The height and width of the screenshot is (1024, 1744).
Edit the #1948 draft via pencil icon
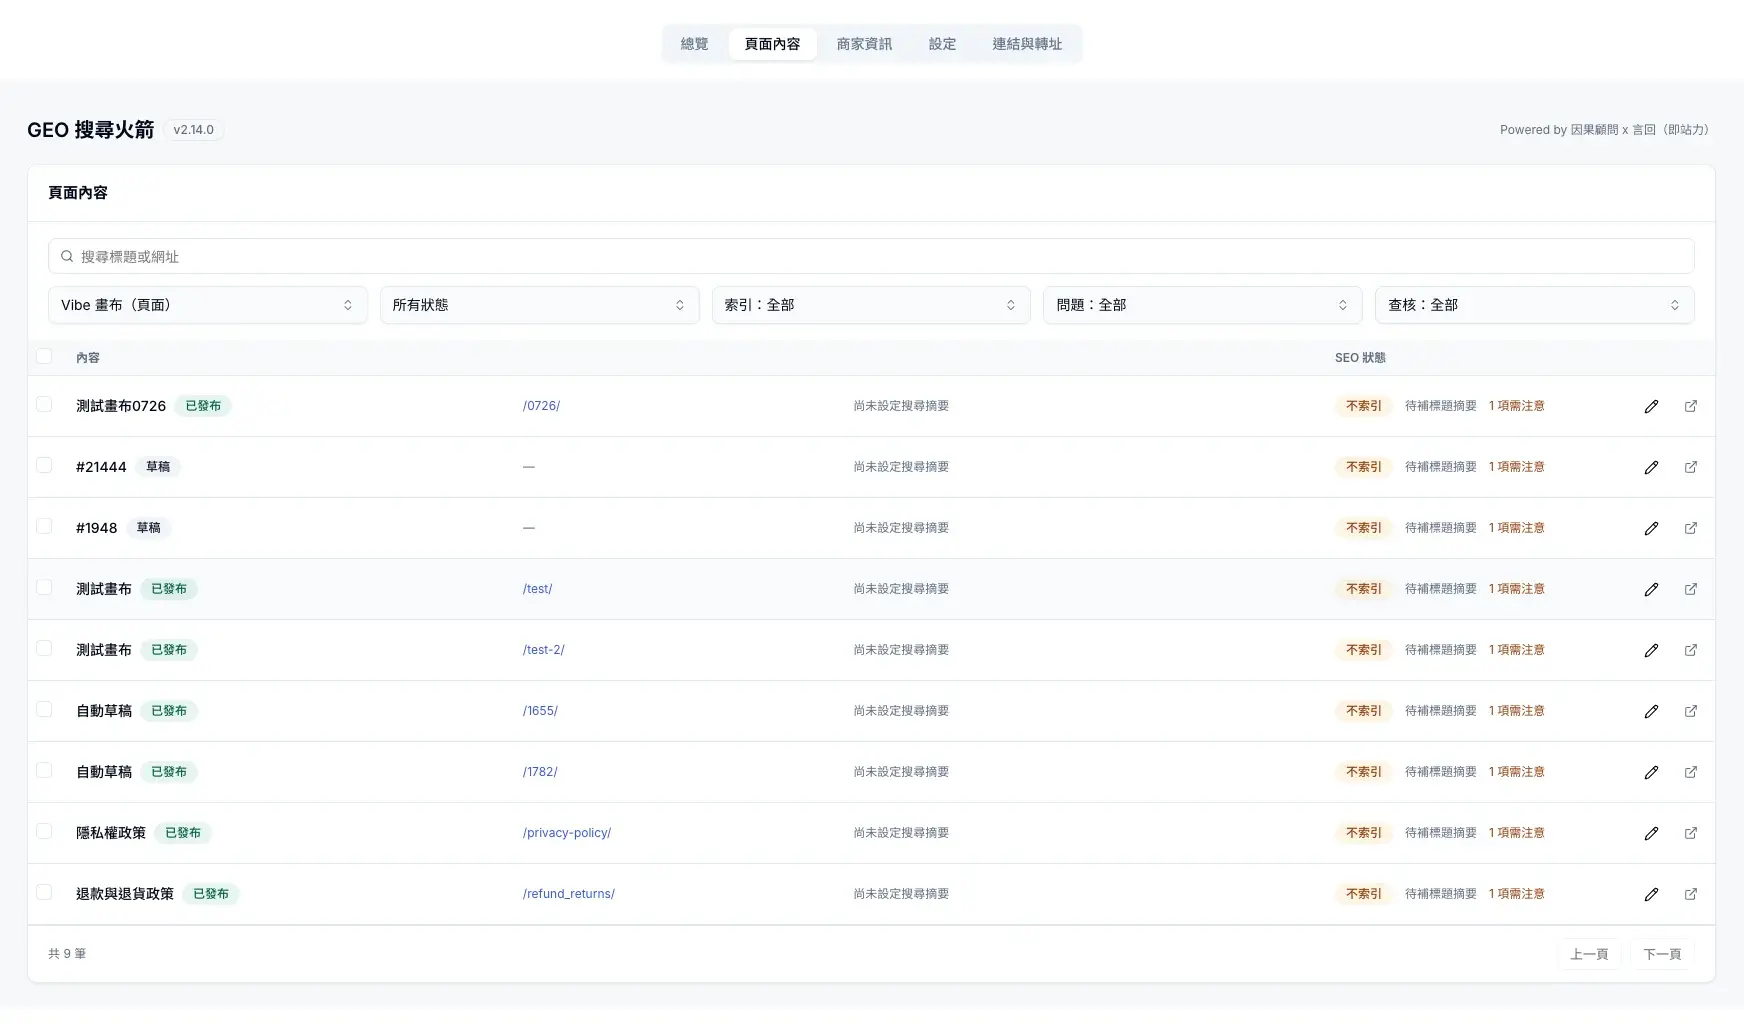(1651, 528)
